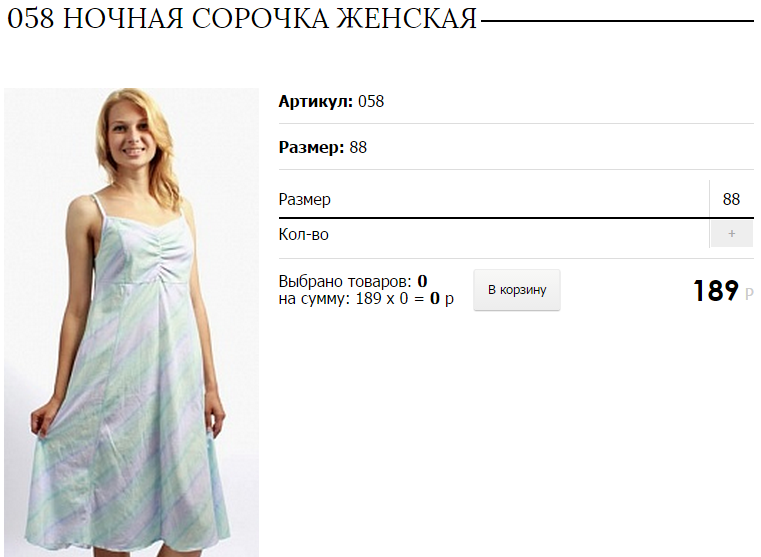Viewport: 761px width, 557px height.
Task: Click value 88 next to bold Размер
Action: (x=358, y=147)
